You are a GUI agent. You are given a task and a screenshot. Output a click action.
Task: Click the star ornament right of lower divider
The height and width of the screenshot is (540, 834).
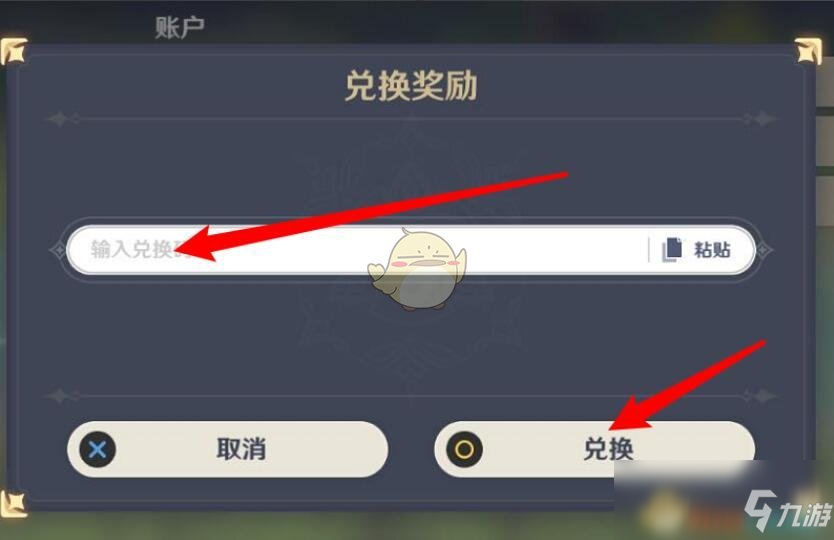pyautogui.click(x=762, y=396)
